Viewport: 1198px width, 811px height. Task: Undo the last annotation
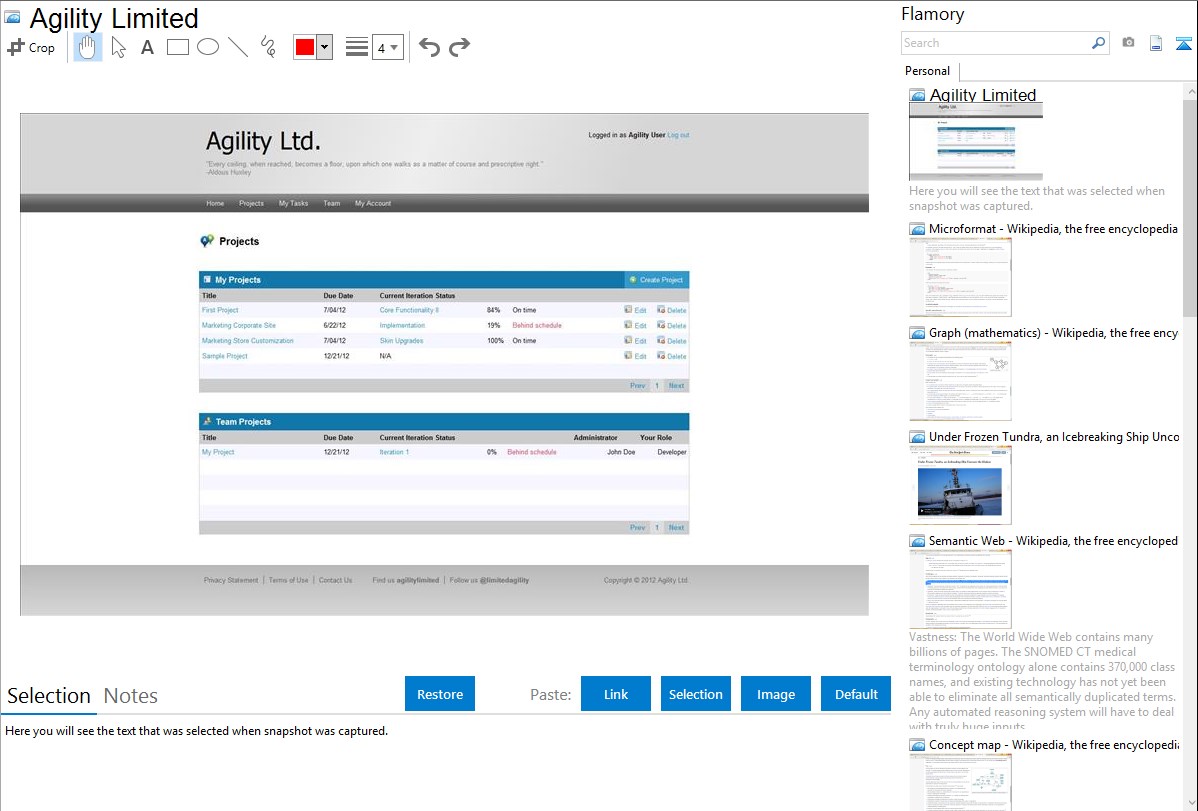pos(429,47)
